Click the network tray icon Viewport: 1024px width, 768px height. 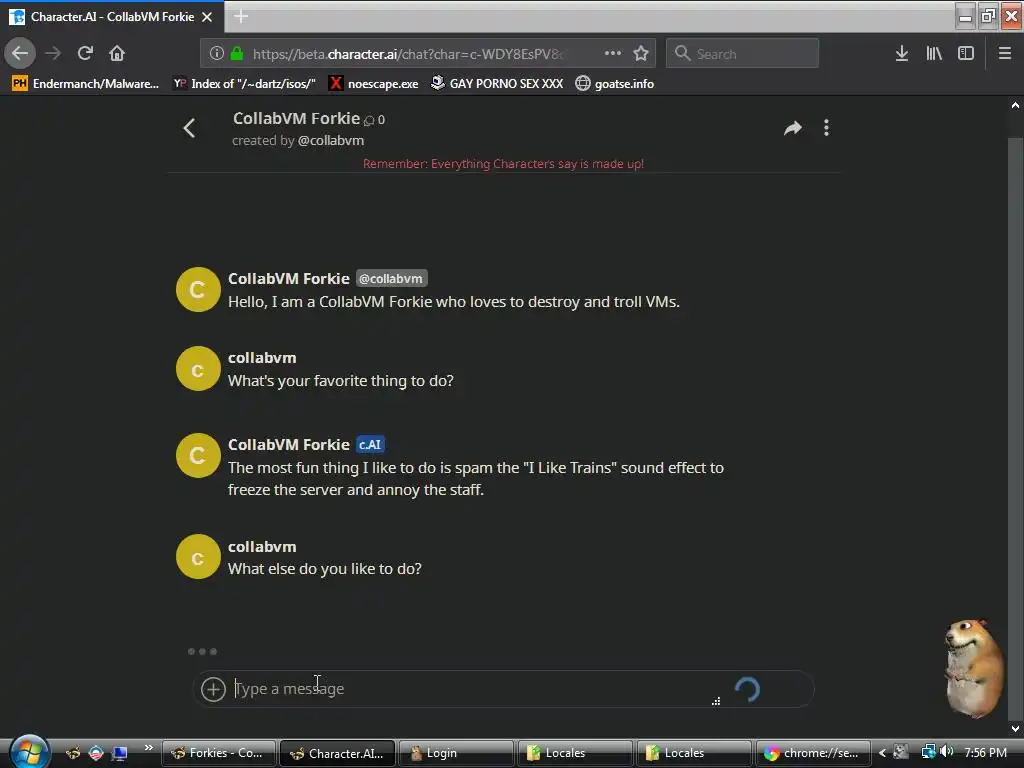coord(928,752)
